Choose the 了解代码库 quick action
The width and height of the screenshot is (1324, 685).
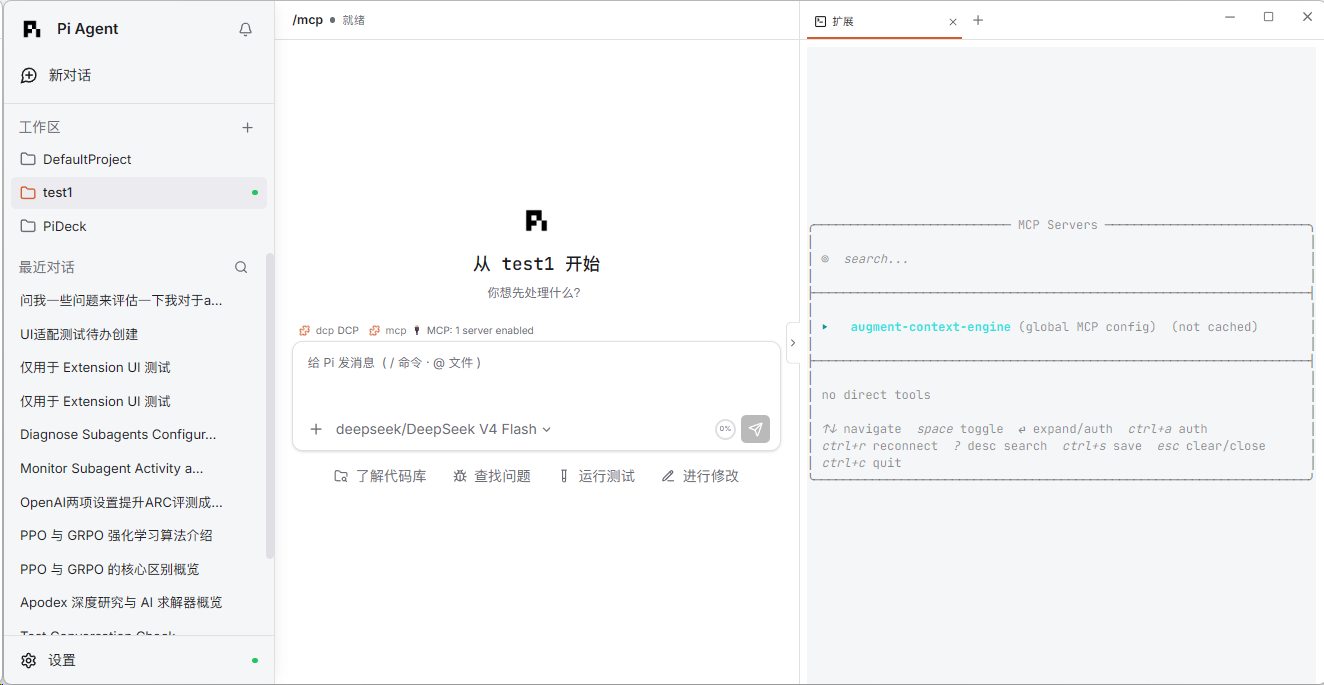pyautogui.click(x=380, y=476)
